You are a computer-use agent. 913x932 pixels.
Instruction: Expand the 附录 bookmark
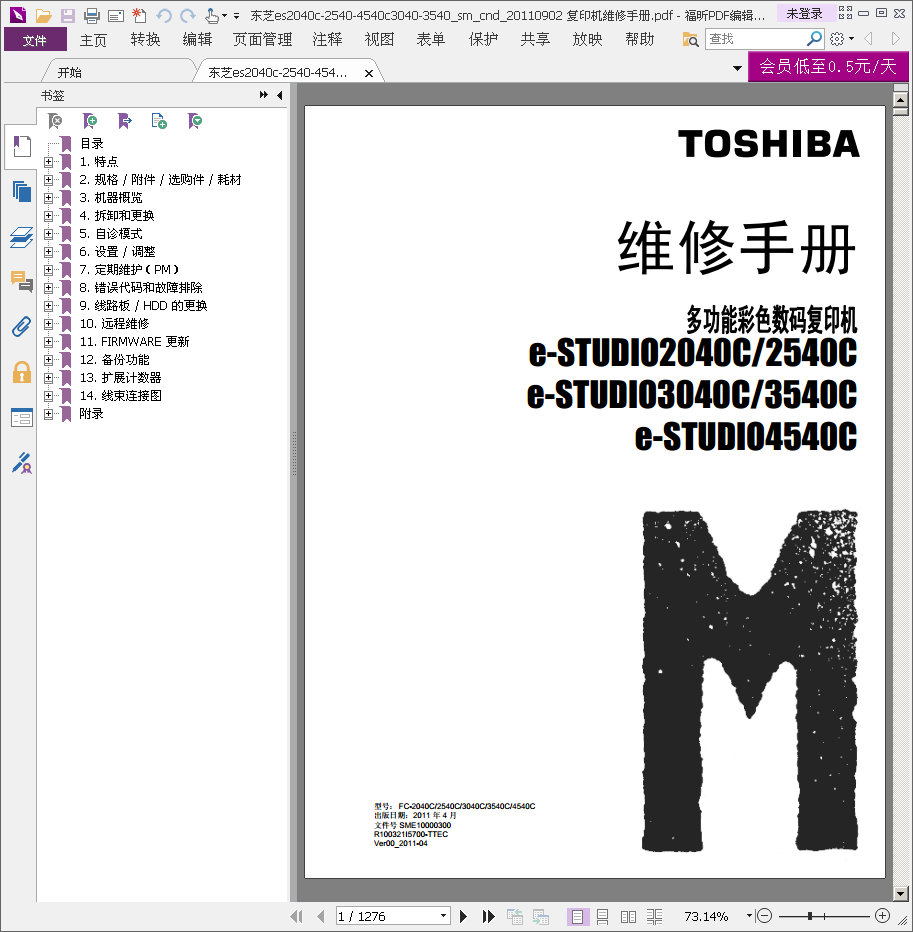tap(49, 414)
